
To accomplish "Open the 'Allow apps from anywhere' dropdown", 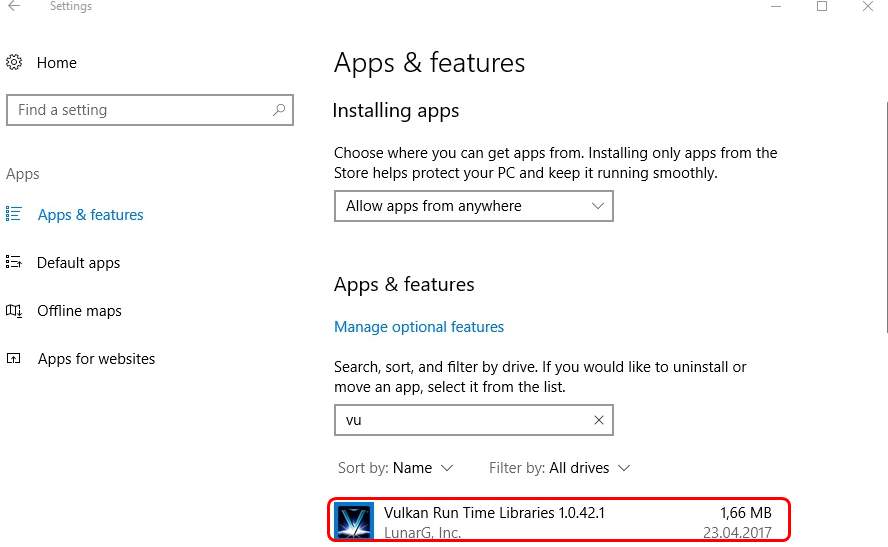I will pos(473,206).
